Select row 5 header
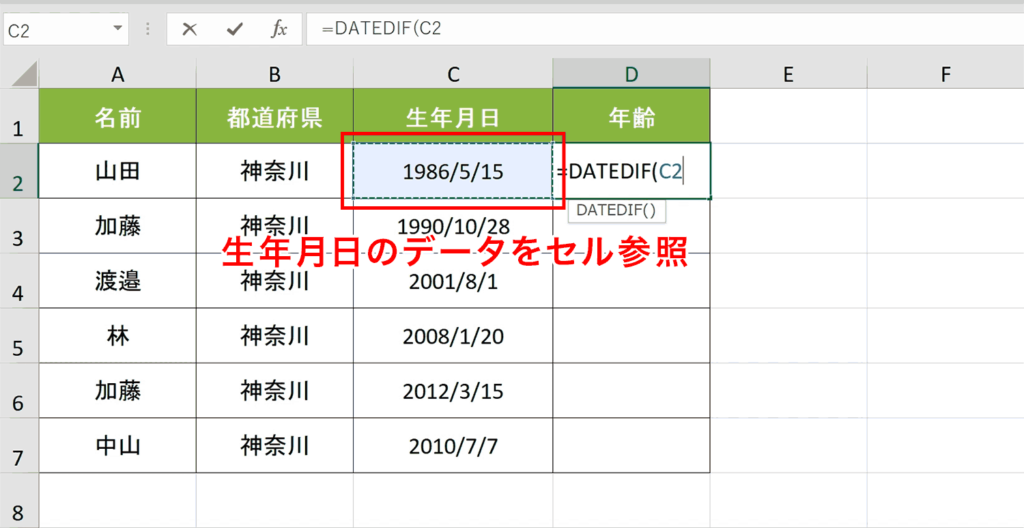The width and height of the screenshot is (1024, 528). pos(19,336)
